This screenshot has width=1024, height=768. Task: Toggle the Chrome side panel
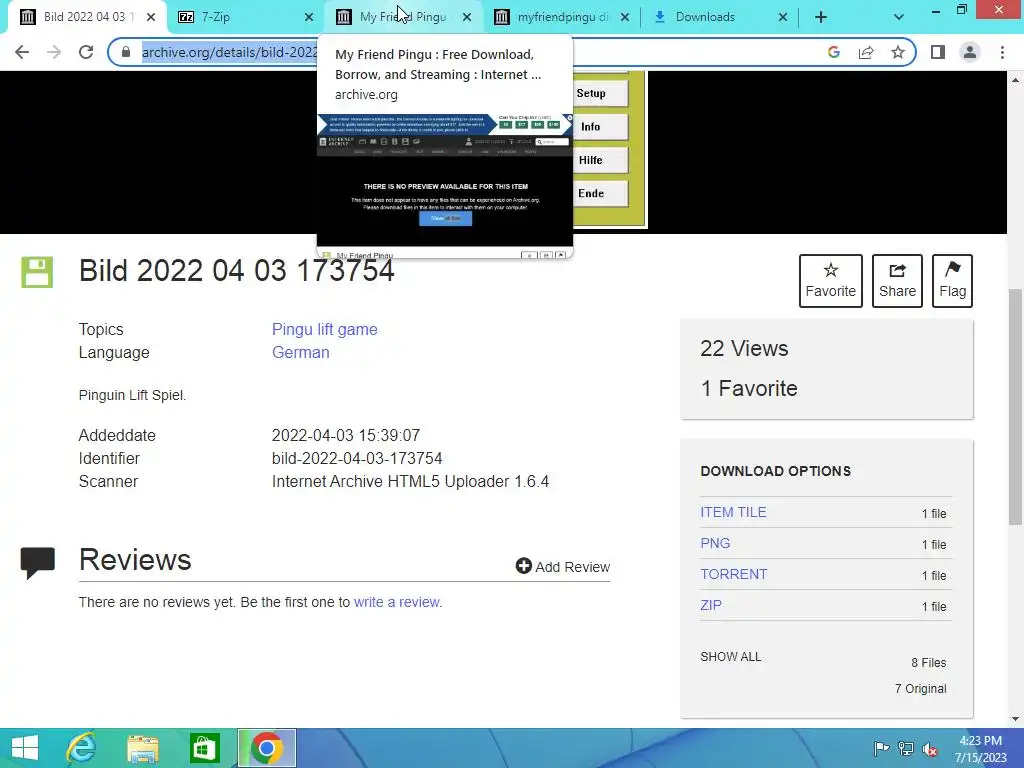click(938, 52)
